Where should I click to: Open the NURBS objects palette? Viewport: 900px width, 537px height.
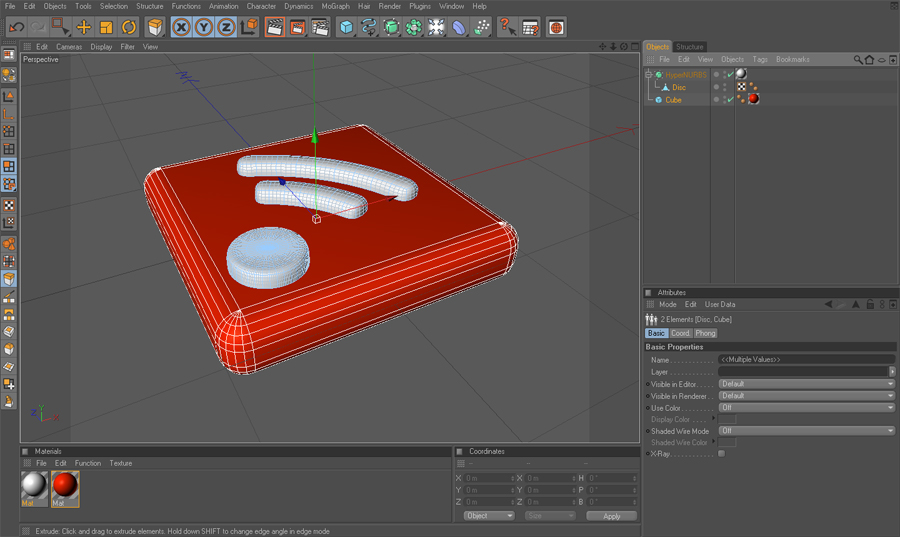(x=391, y=27)
